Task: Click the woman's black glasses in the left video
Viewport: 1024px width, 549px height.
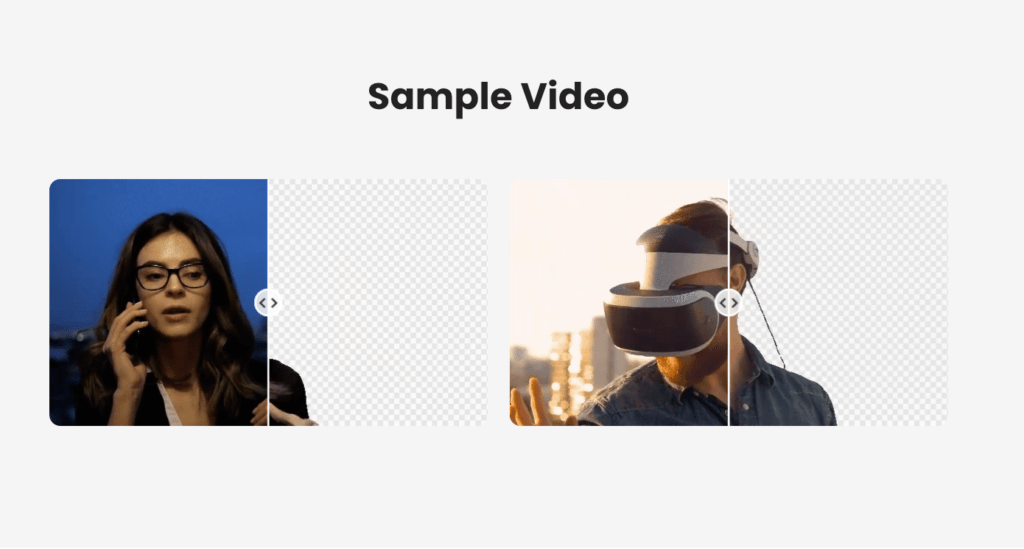Action: [172, 276]
